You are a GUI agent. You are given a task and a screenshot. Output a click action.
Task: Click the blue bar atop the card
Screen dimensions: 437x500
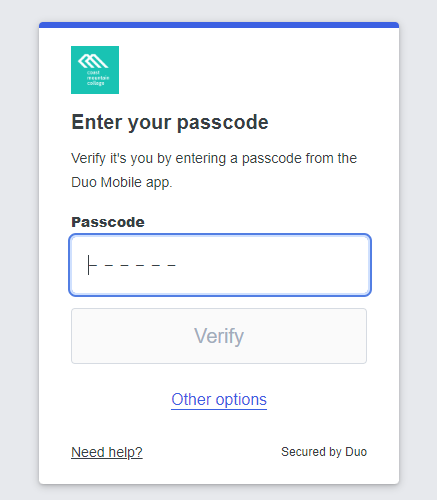tap(219, 25)
